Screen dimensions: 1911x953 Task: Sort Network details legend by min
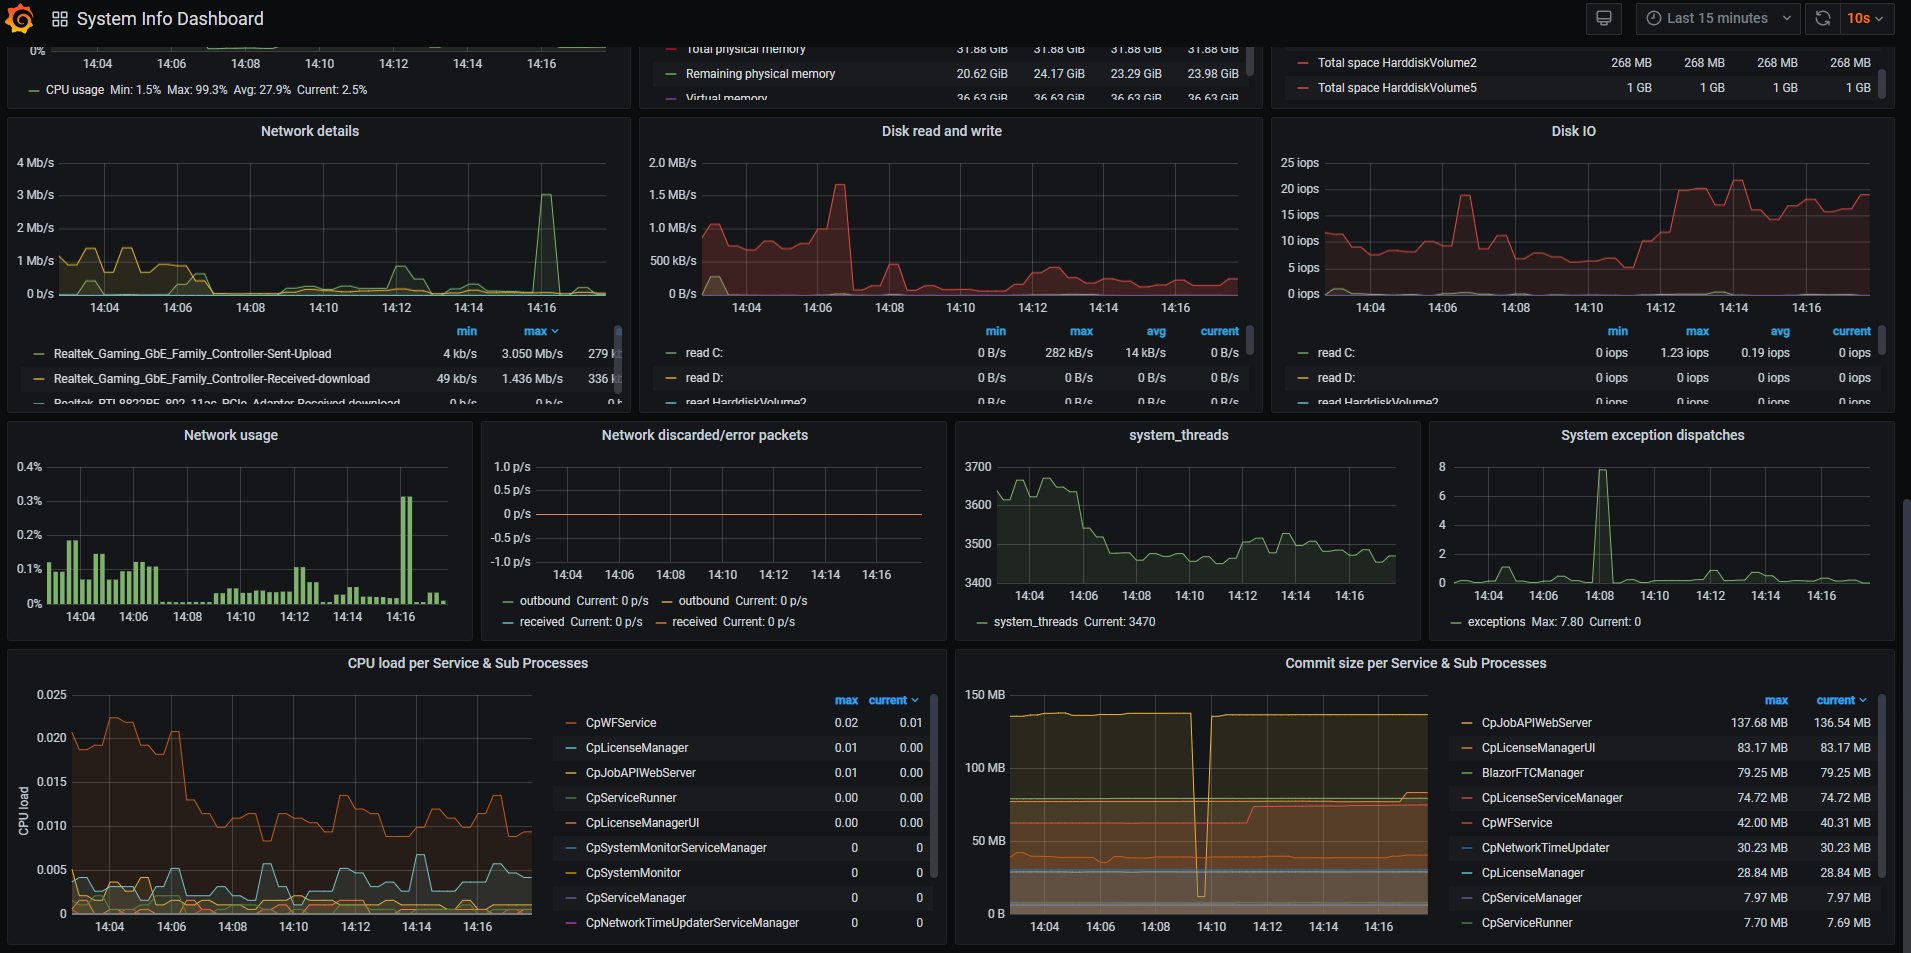467,331
